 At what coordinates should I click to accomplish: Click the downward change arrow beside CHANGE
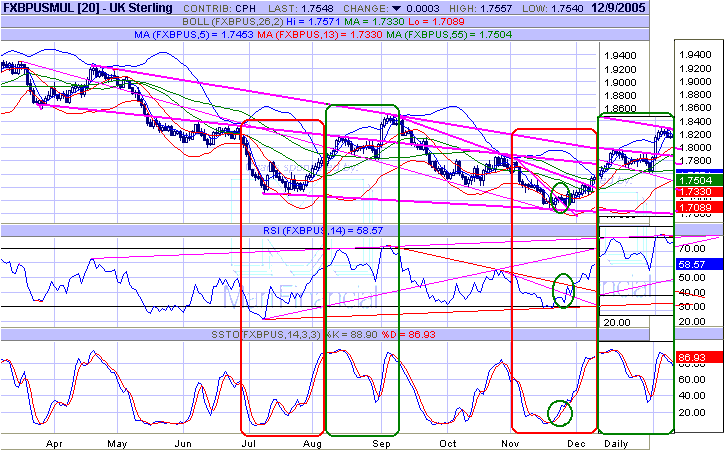396,9
